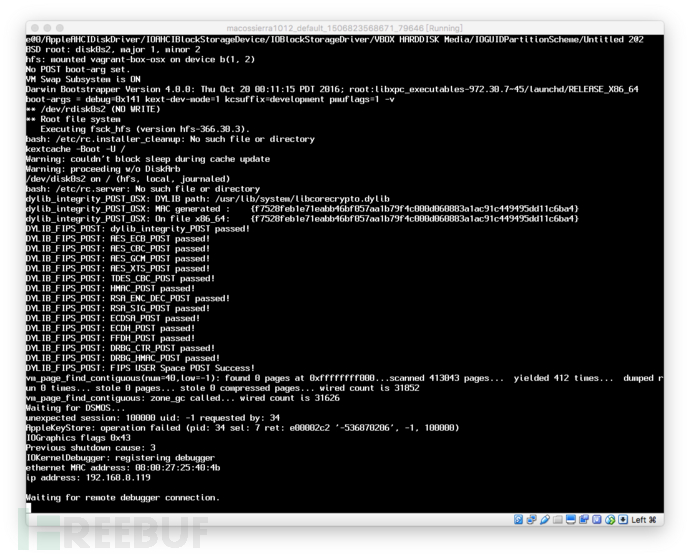Screen dimensions: 690x557
Task: Minimize the running VM window
Action: pos(47,28)
